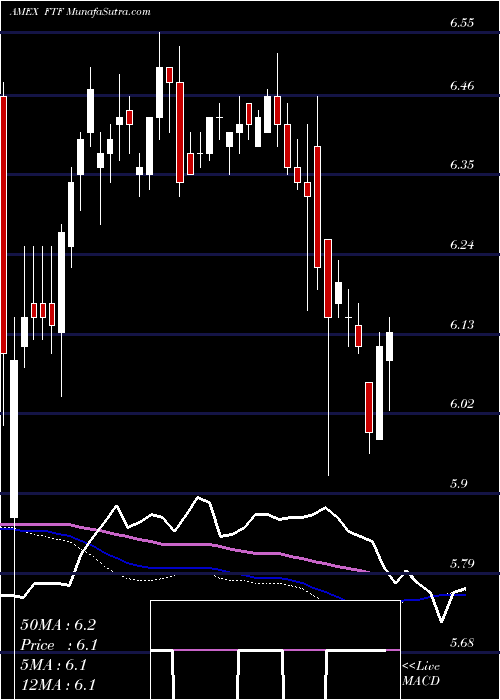Click the 5.68 price axis label

pos(462,643)
